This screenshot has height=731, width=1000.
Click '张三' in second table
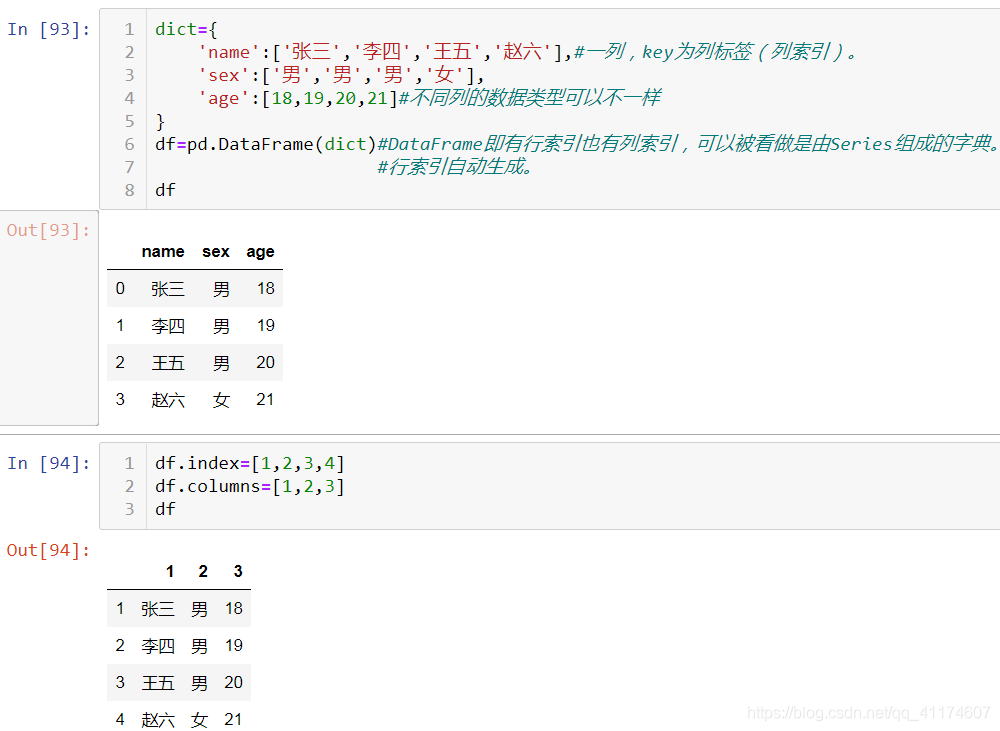pyautogui.click(x=158, y=609)
